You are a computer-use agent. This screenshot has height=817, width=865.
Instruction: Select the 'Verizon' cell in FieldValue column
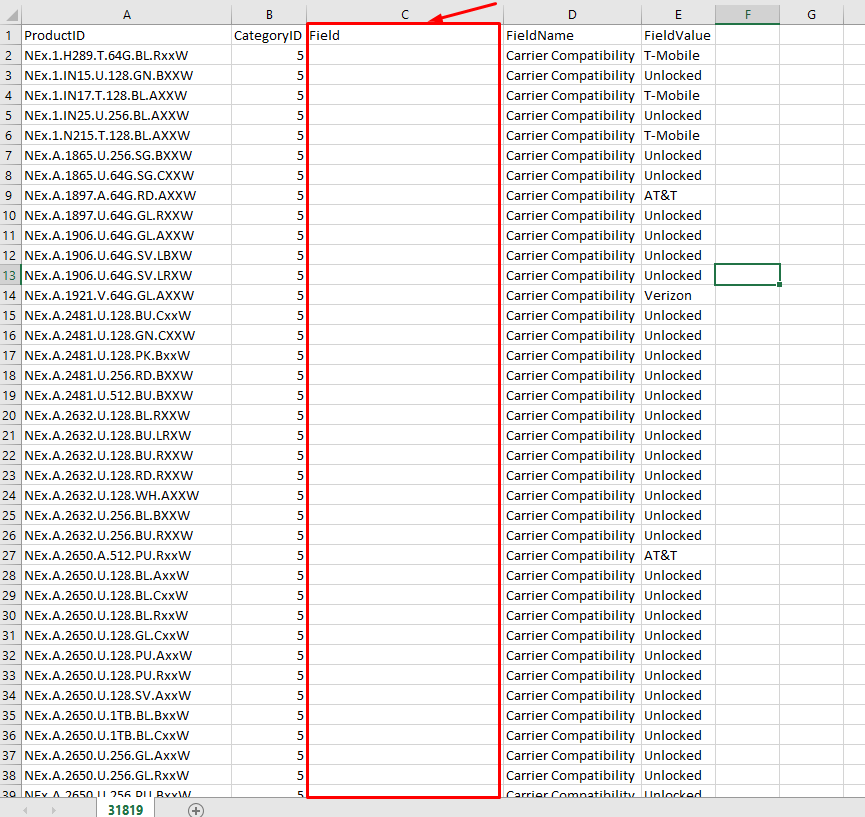click(677, 295)
